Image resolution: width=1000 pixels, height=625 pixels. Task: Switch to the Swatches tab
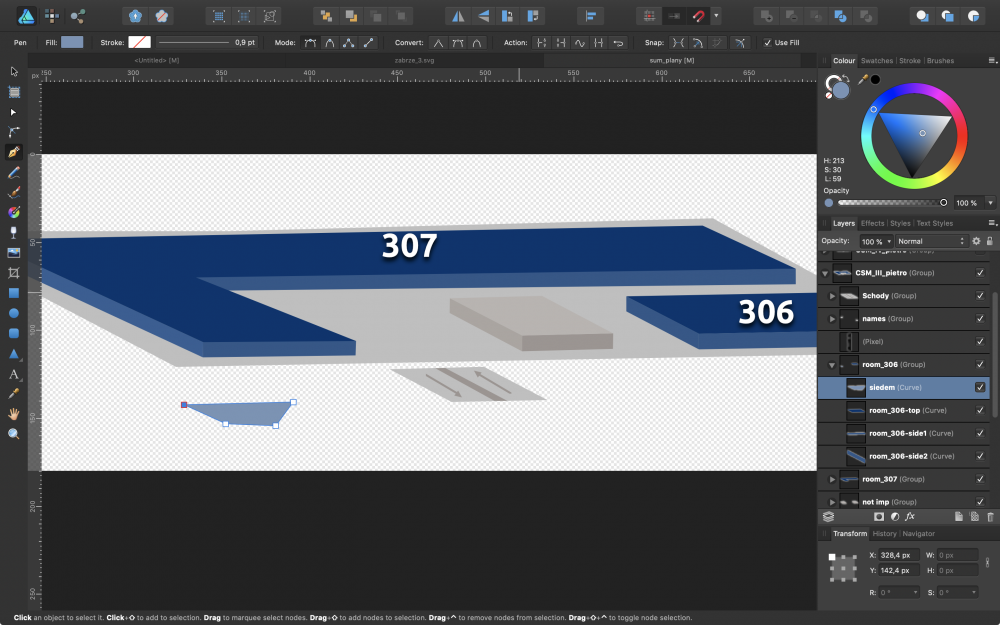pyautogui.click(x=877, y=61)
